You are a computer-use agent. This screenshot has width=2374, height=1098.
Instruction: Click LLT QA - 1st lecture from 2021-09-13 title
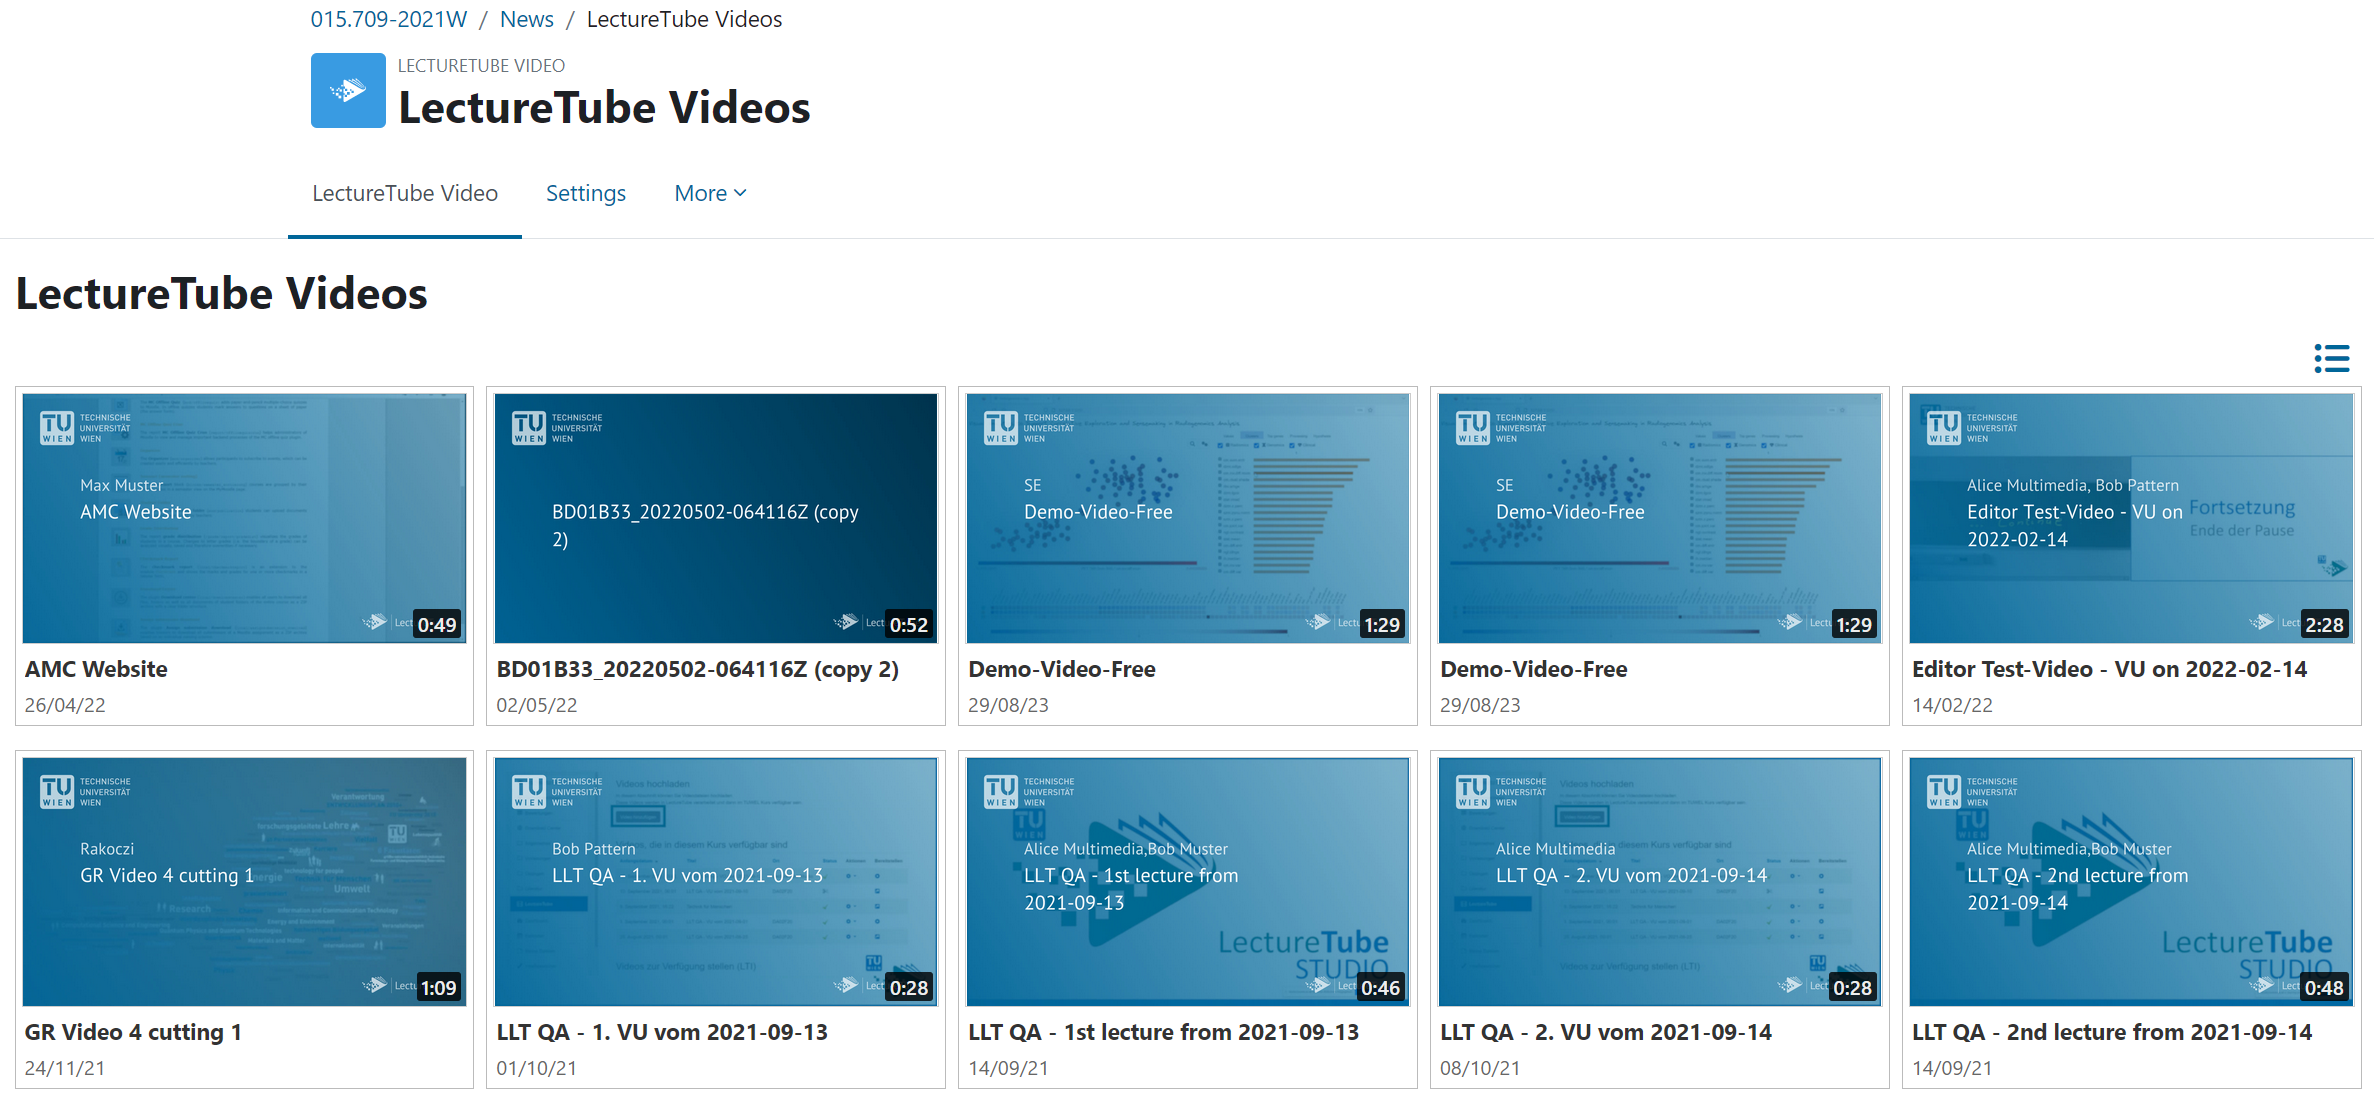point(1164,1032)
